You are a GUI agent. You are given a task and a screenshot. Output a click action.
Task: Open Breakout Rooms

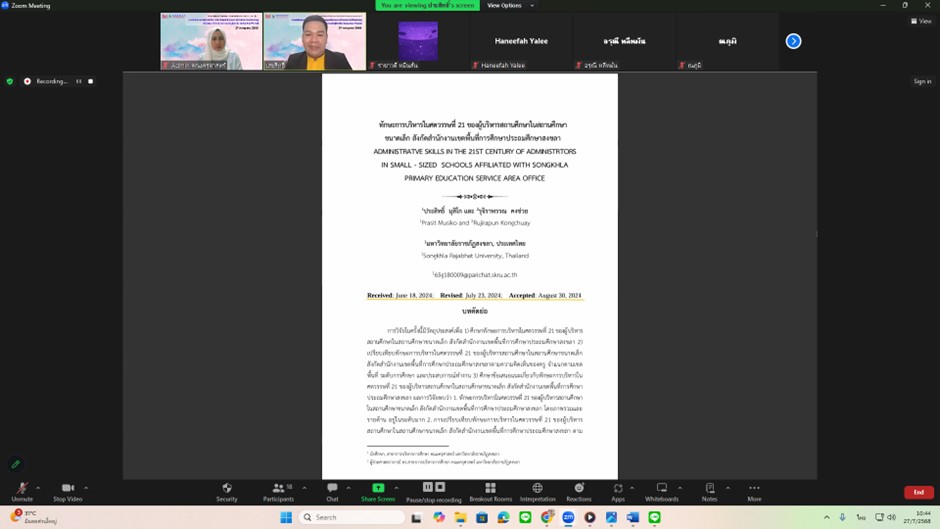pos(490,492)
